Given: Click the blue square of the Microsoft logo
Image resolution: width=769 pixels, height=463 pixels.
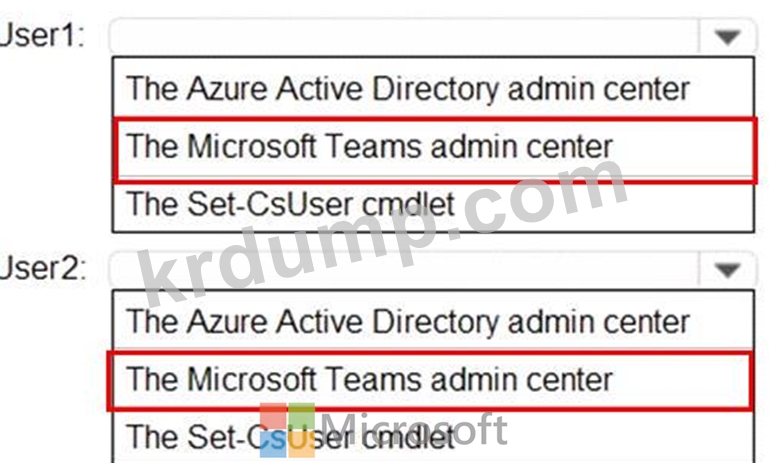Looking at the screenshot, I should coord(272,444).
